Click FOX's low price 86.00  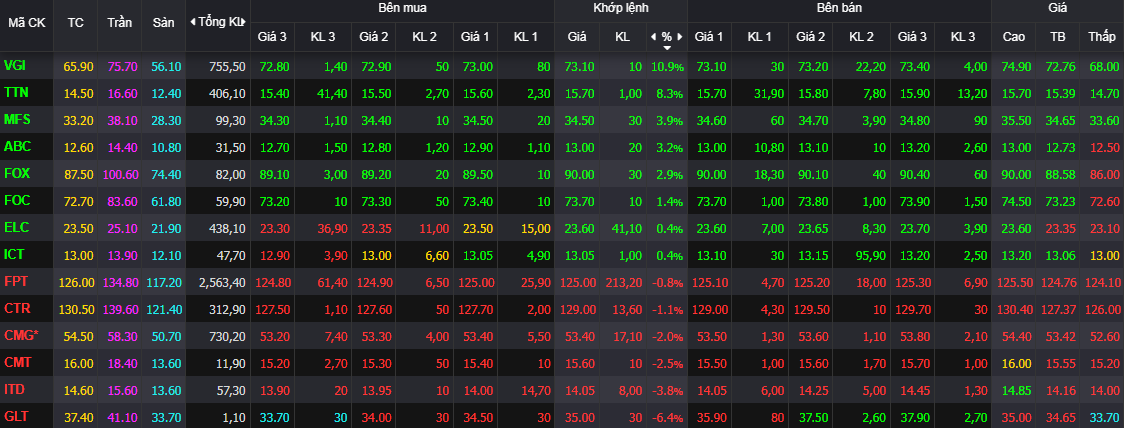coord(1103,174)
